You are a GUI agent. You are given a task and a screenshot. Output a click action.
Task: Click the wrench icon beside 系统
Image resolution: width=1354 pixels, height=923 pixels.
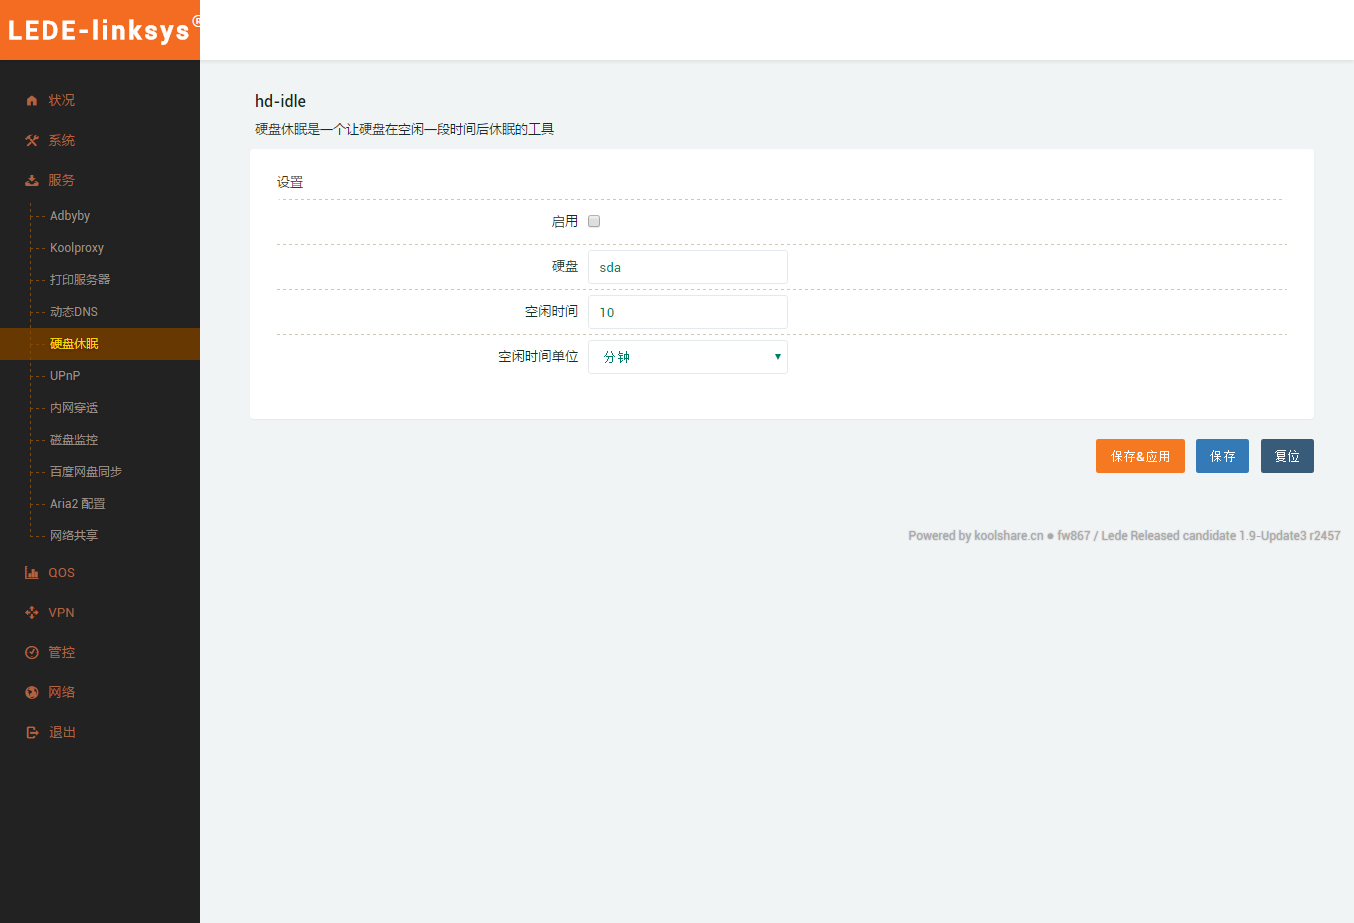pos(32,141)
